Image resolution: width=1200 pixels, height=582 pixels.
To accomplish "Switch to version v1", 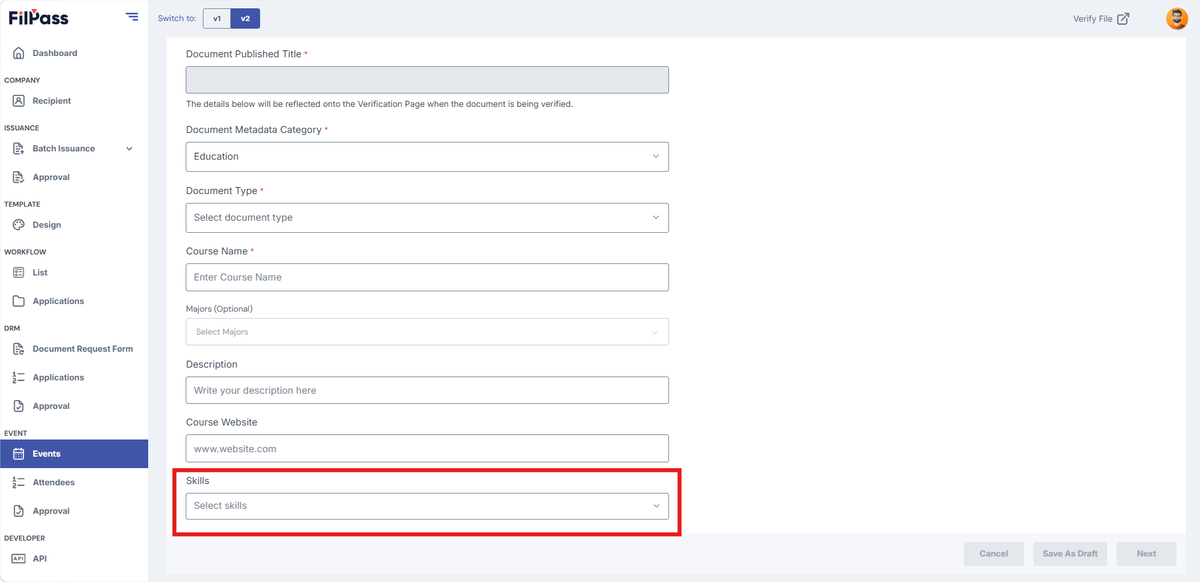I will pyautogui.click(x=217, y=18).
